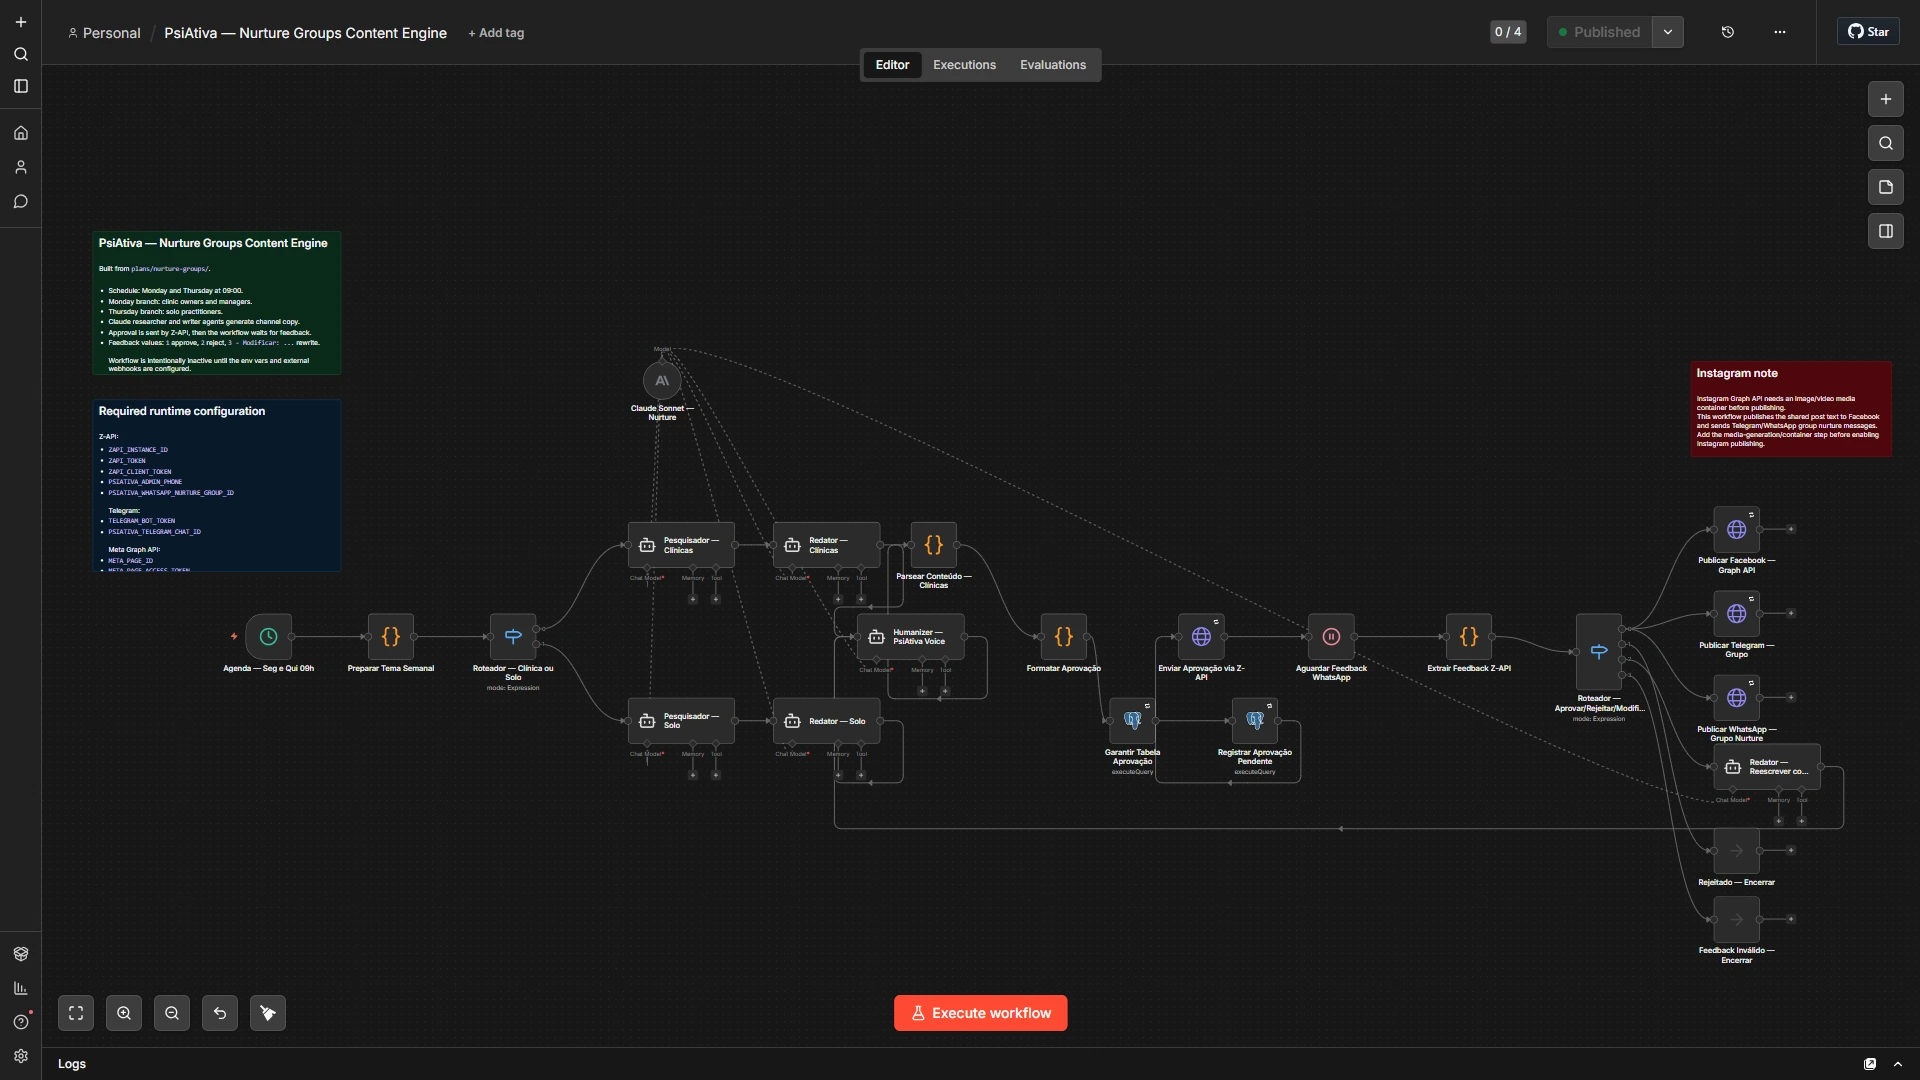This screenshot has height=1080, width=1920.
Task: Pop out the Logs panel
Action: point(1870,1064)
